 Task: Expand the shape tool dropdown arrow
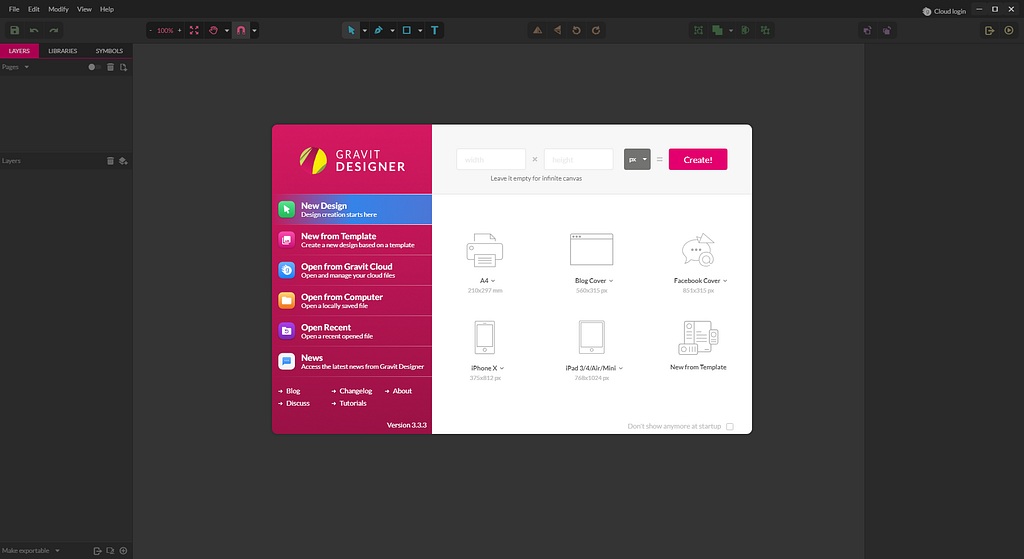tap(420, 30)
